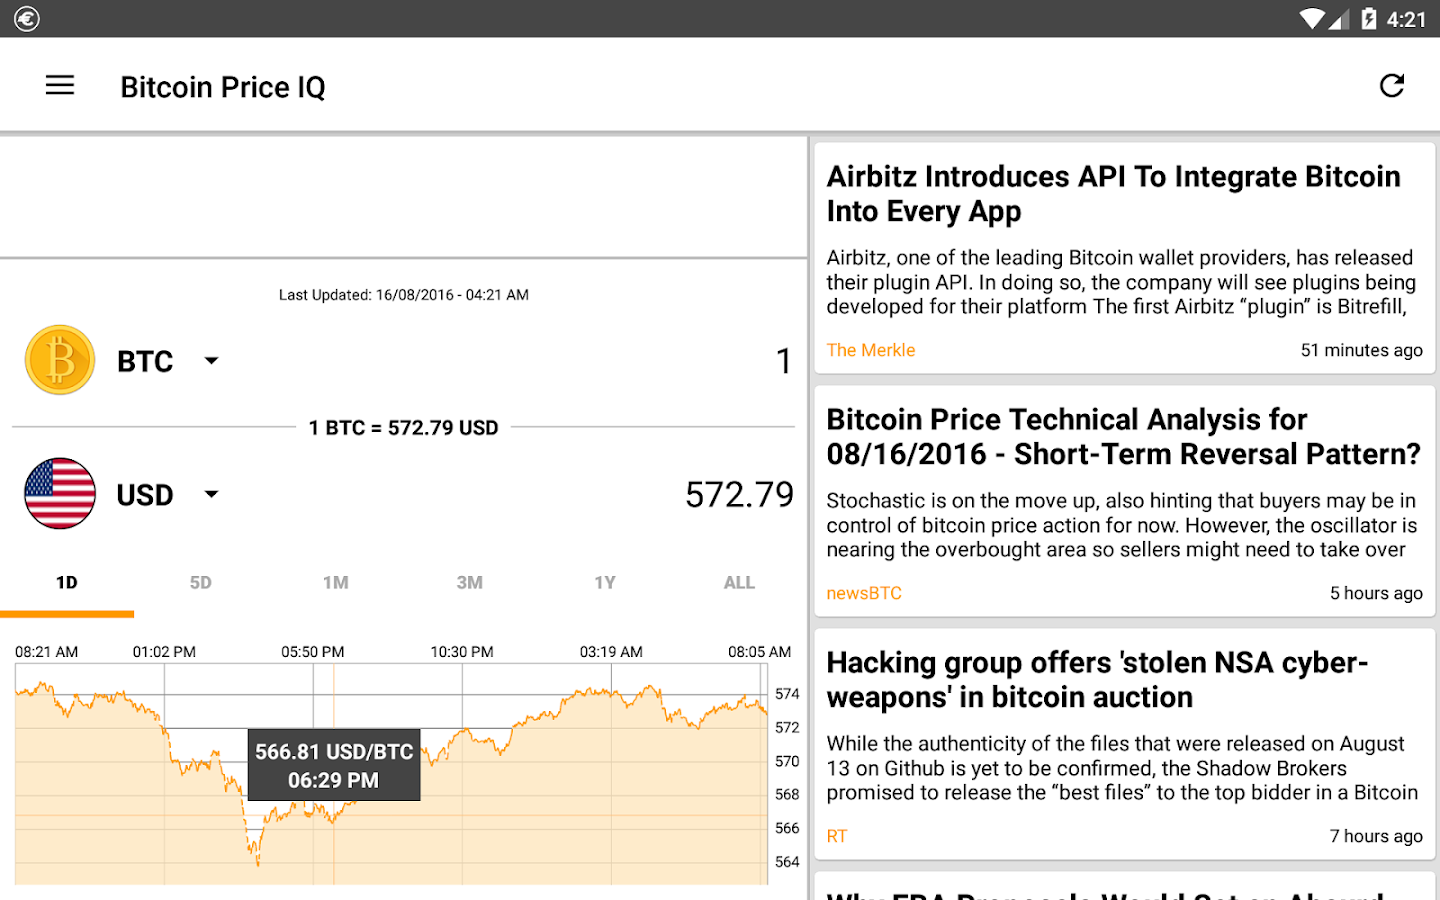1440x900 pixels.
Task: Switch to the 1M chart tab
Action: tap(336, 583)
